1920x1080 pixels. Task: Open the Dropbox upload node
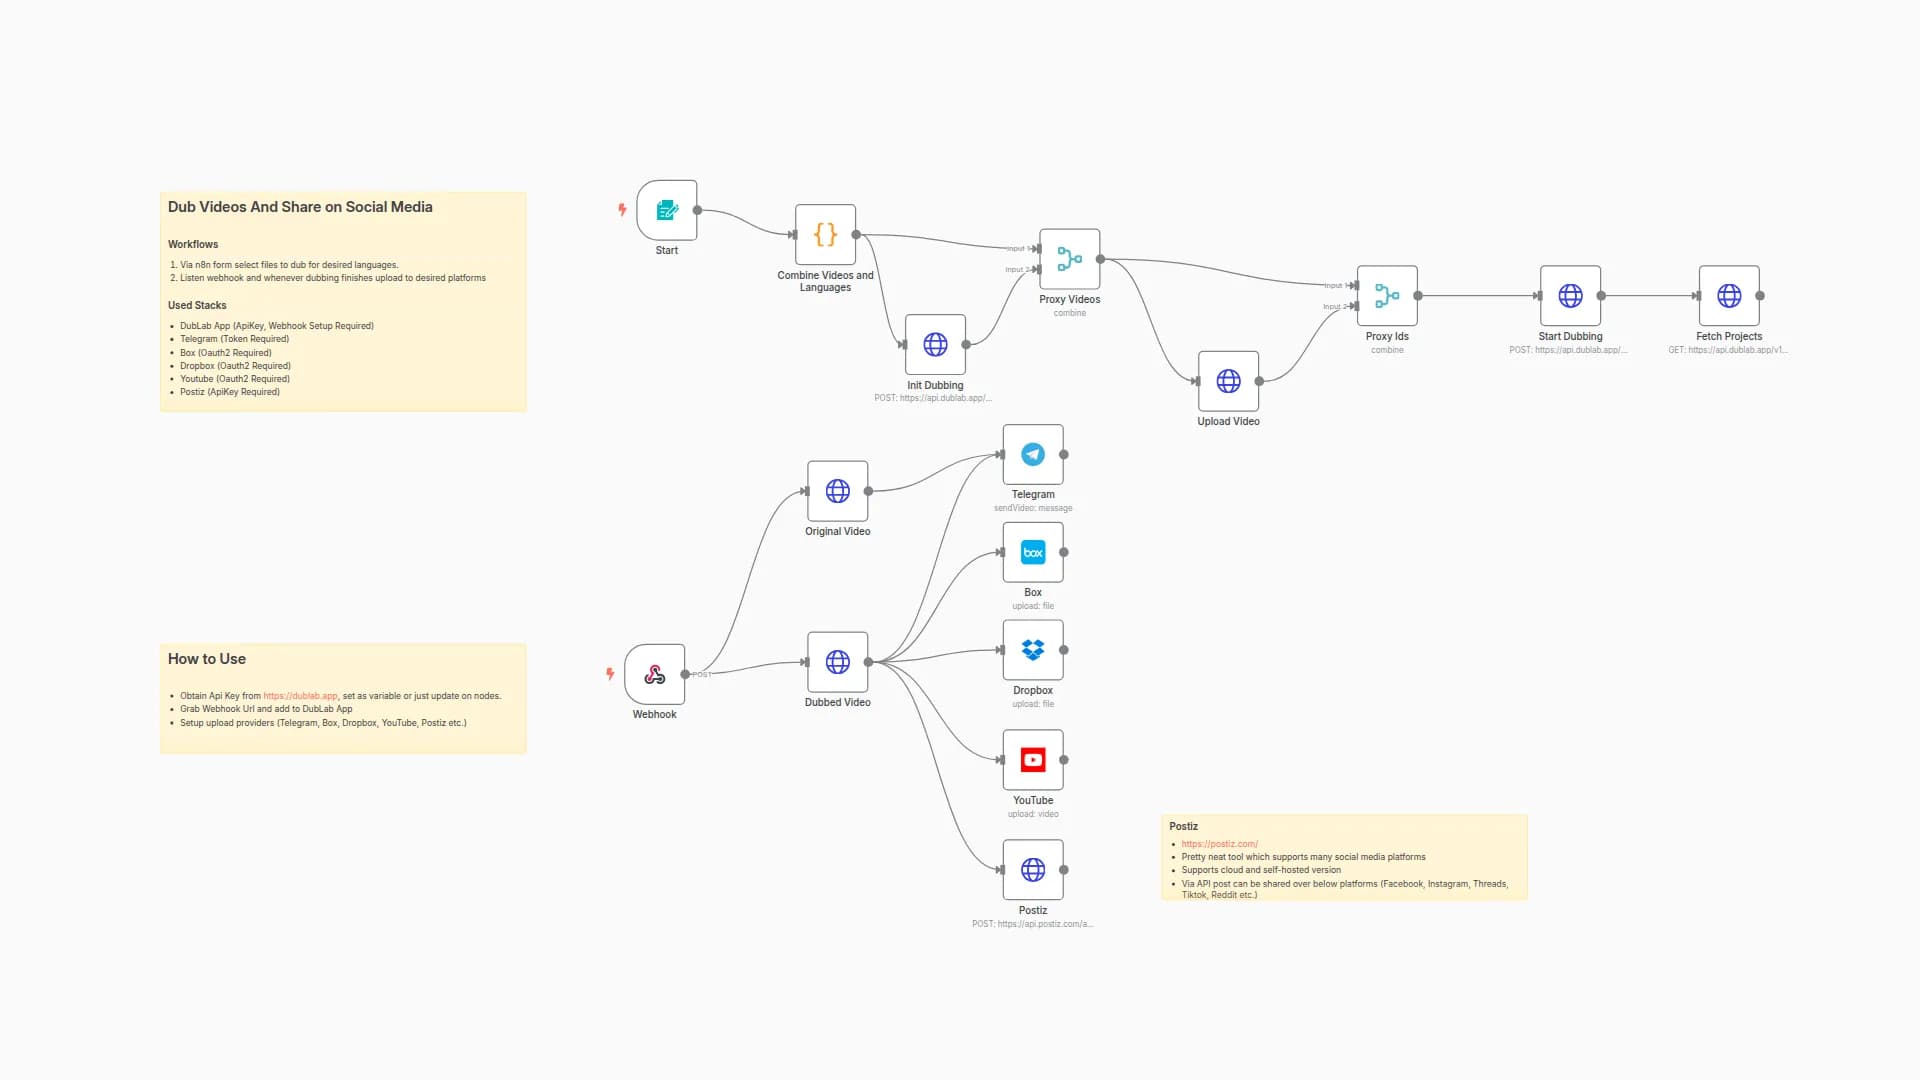coord(1033,650)
